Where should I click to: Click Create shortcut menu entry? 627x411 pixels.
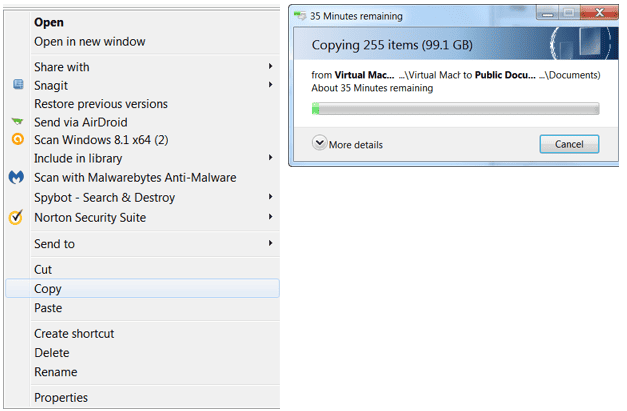pyautogui.click(x=74, y=334)
